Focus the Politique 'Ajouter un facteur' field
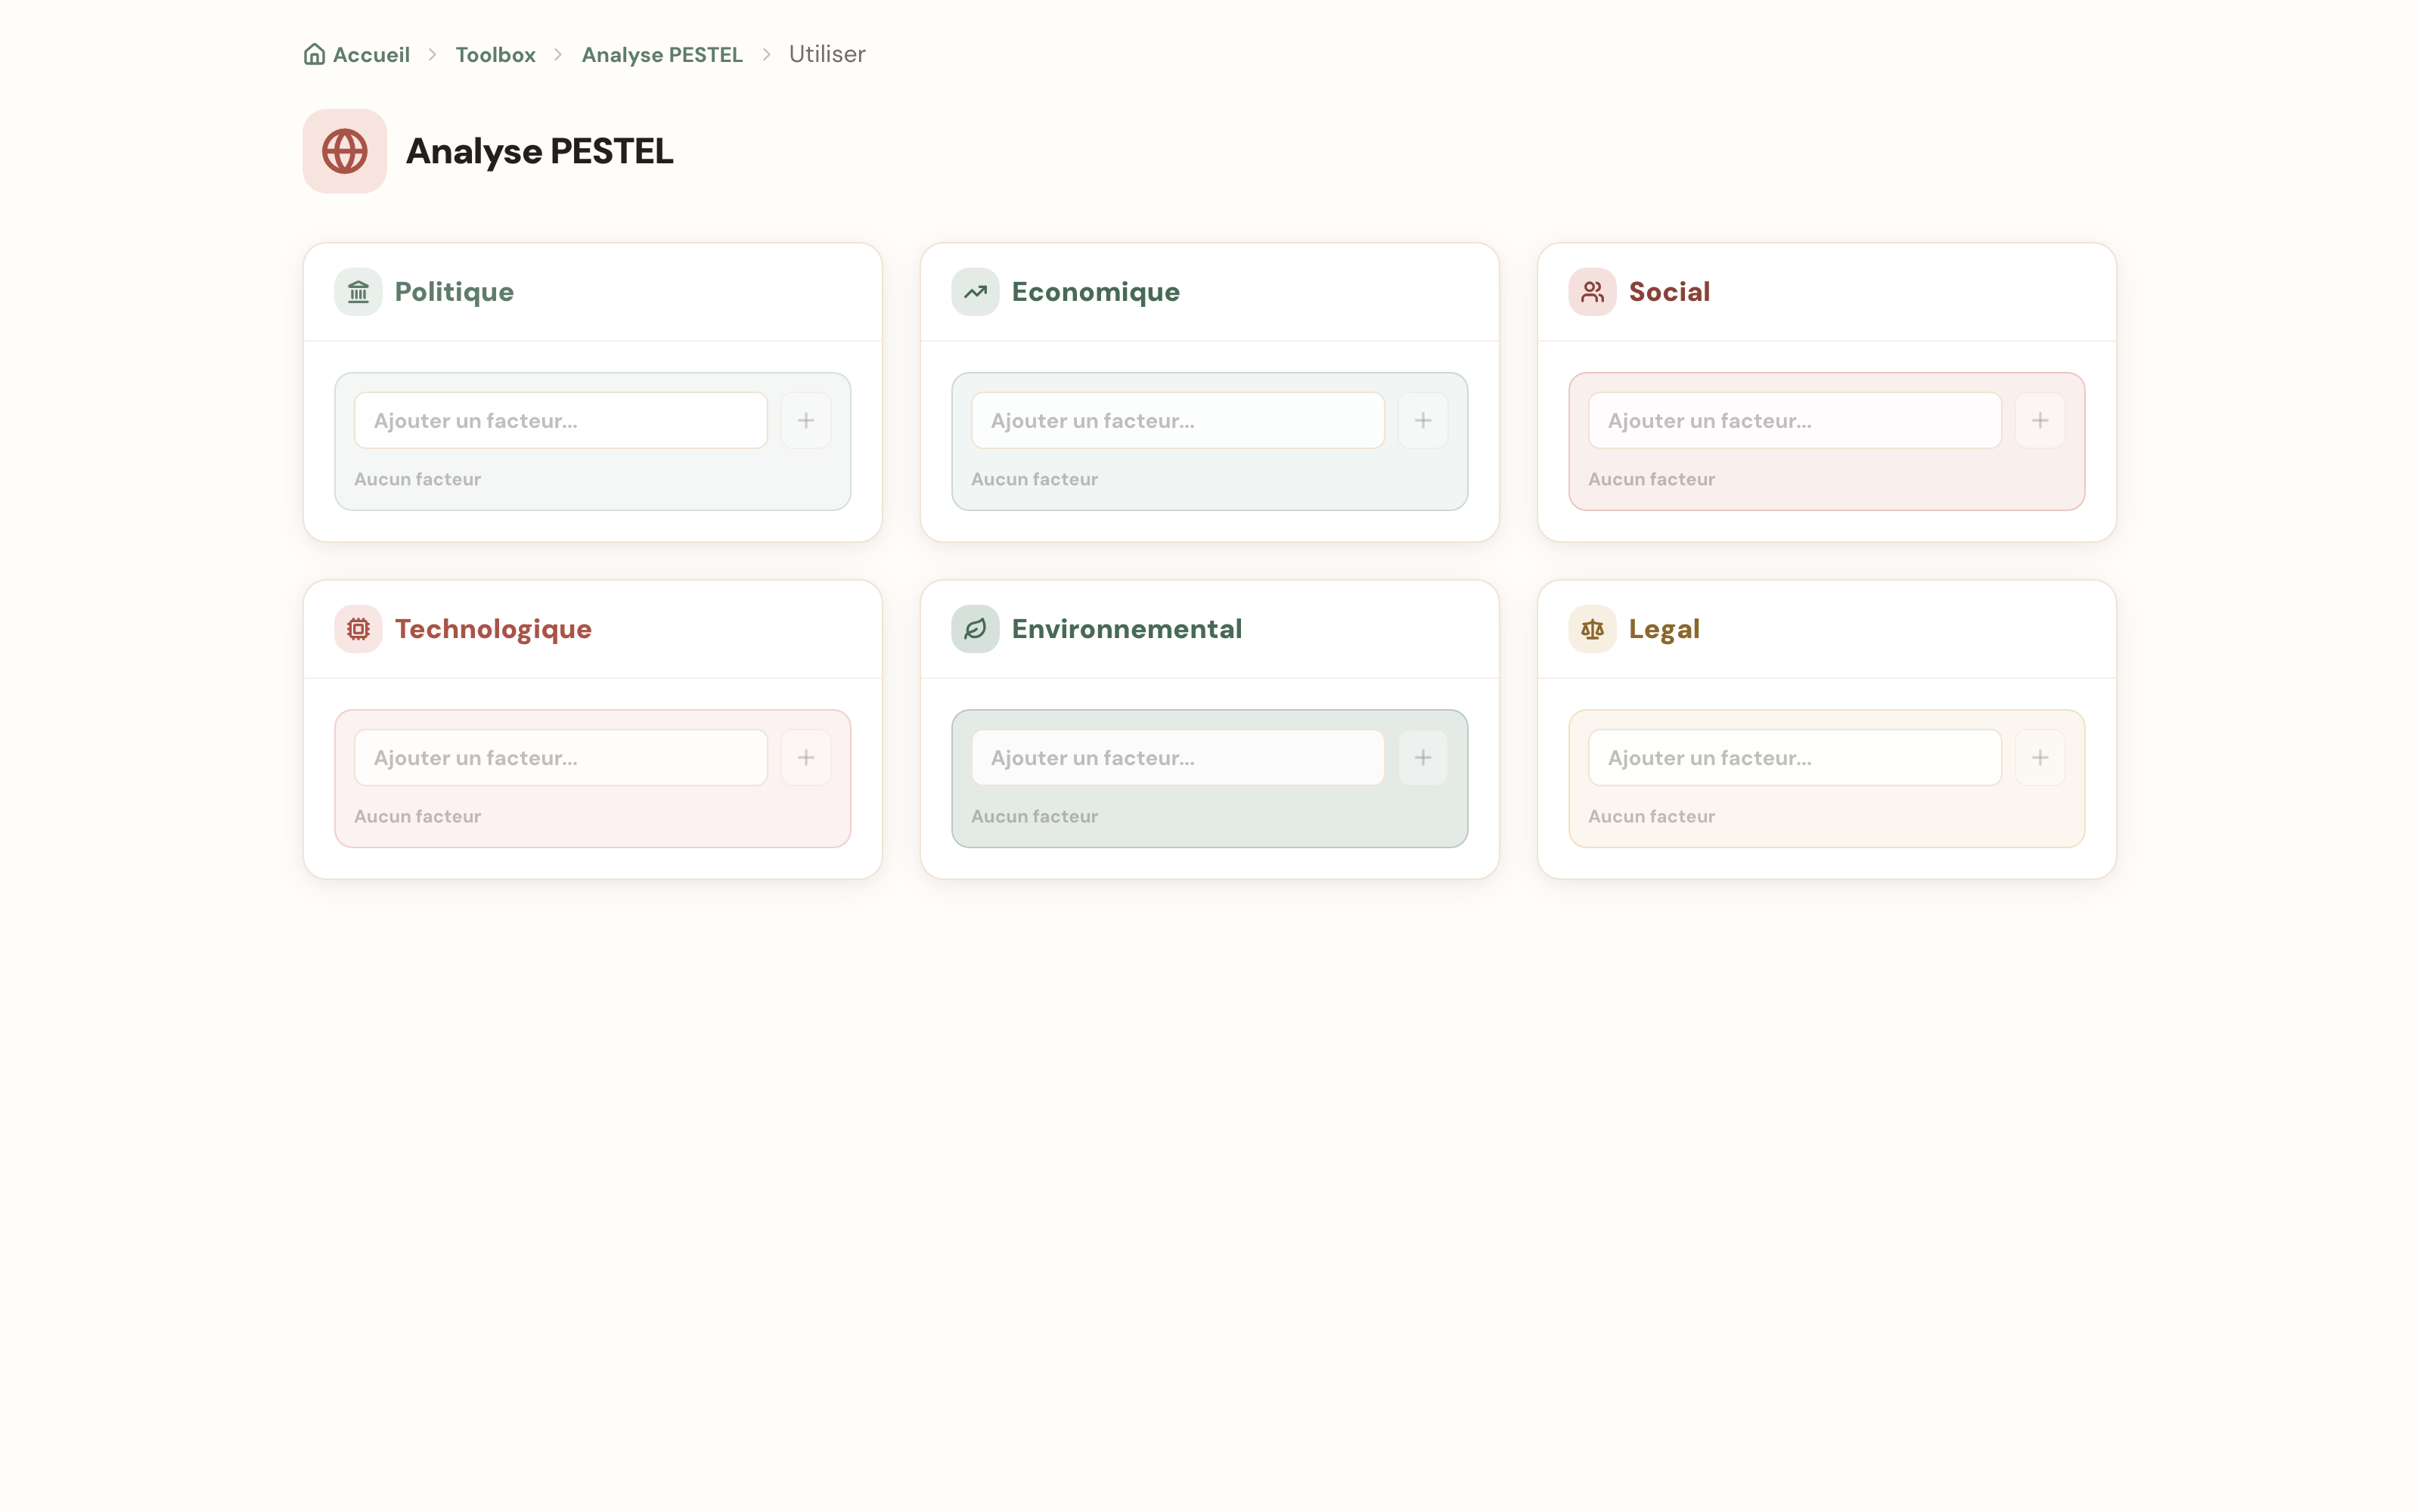The image size is (2420, 1512). point(561,420)
